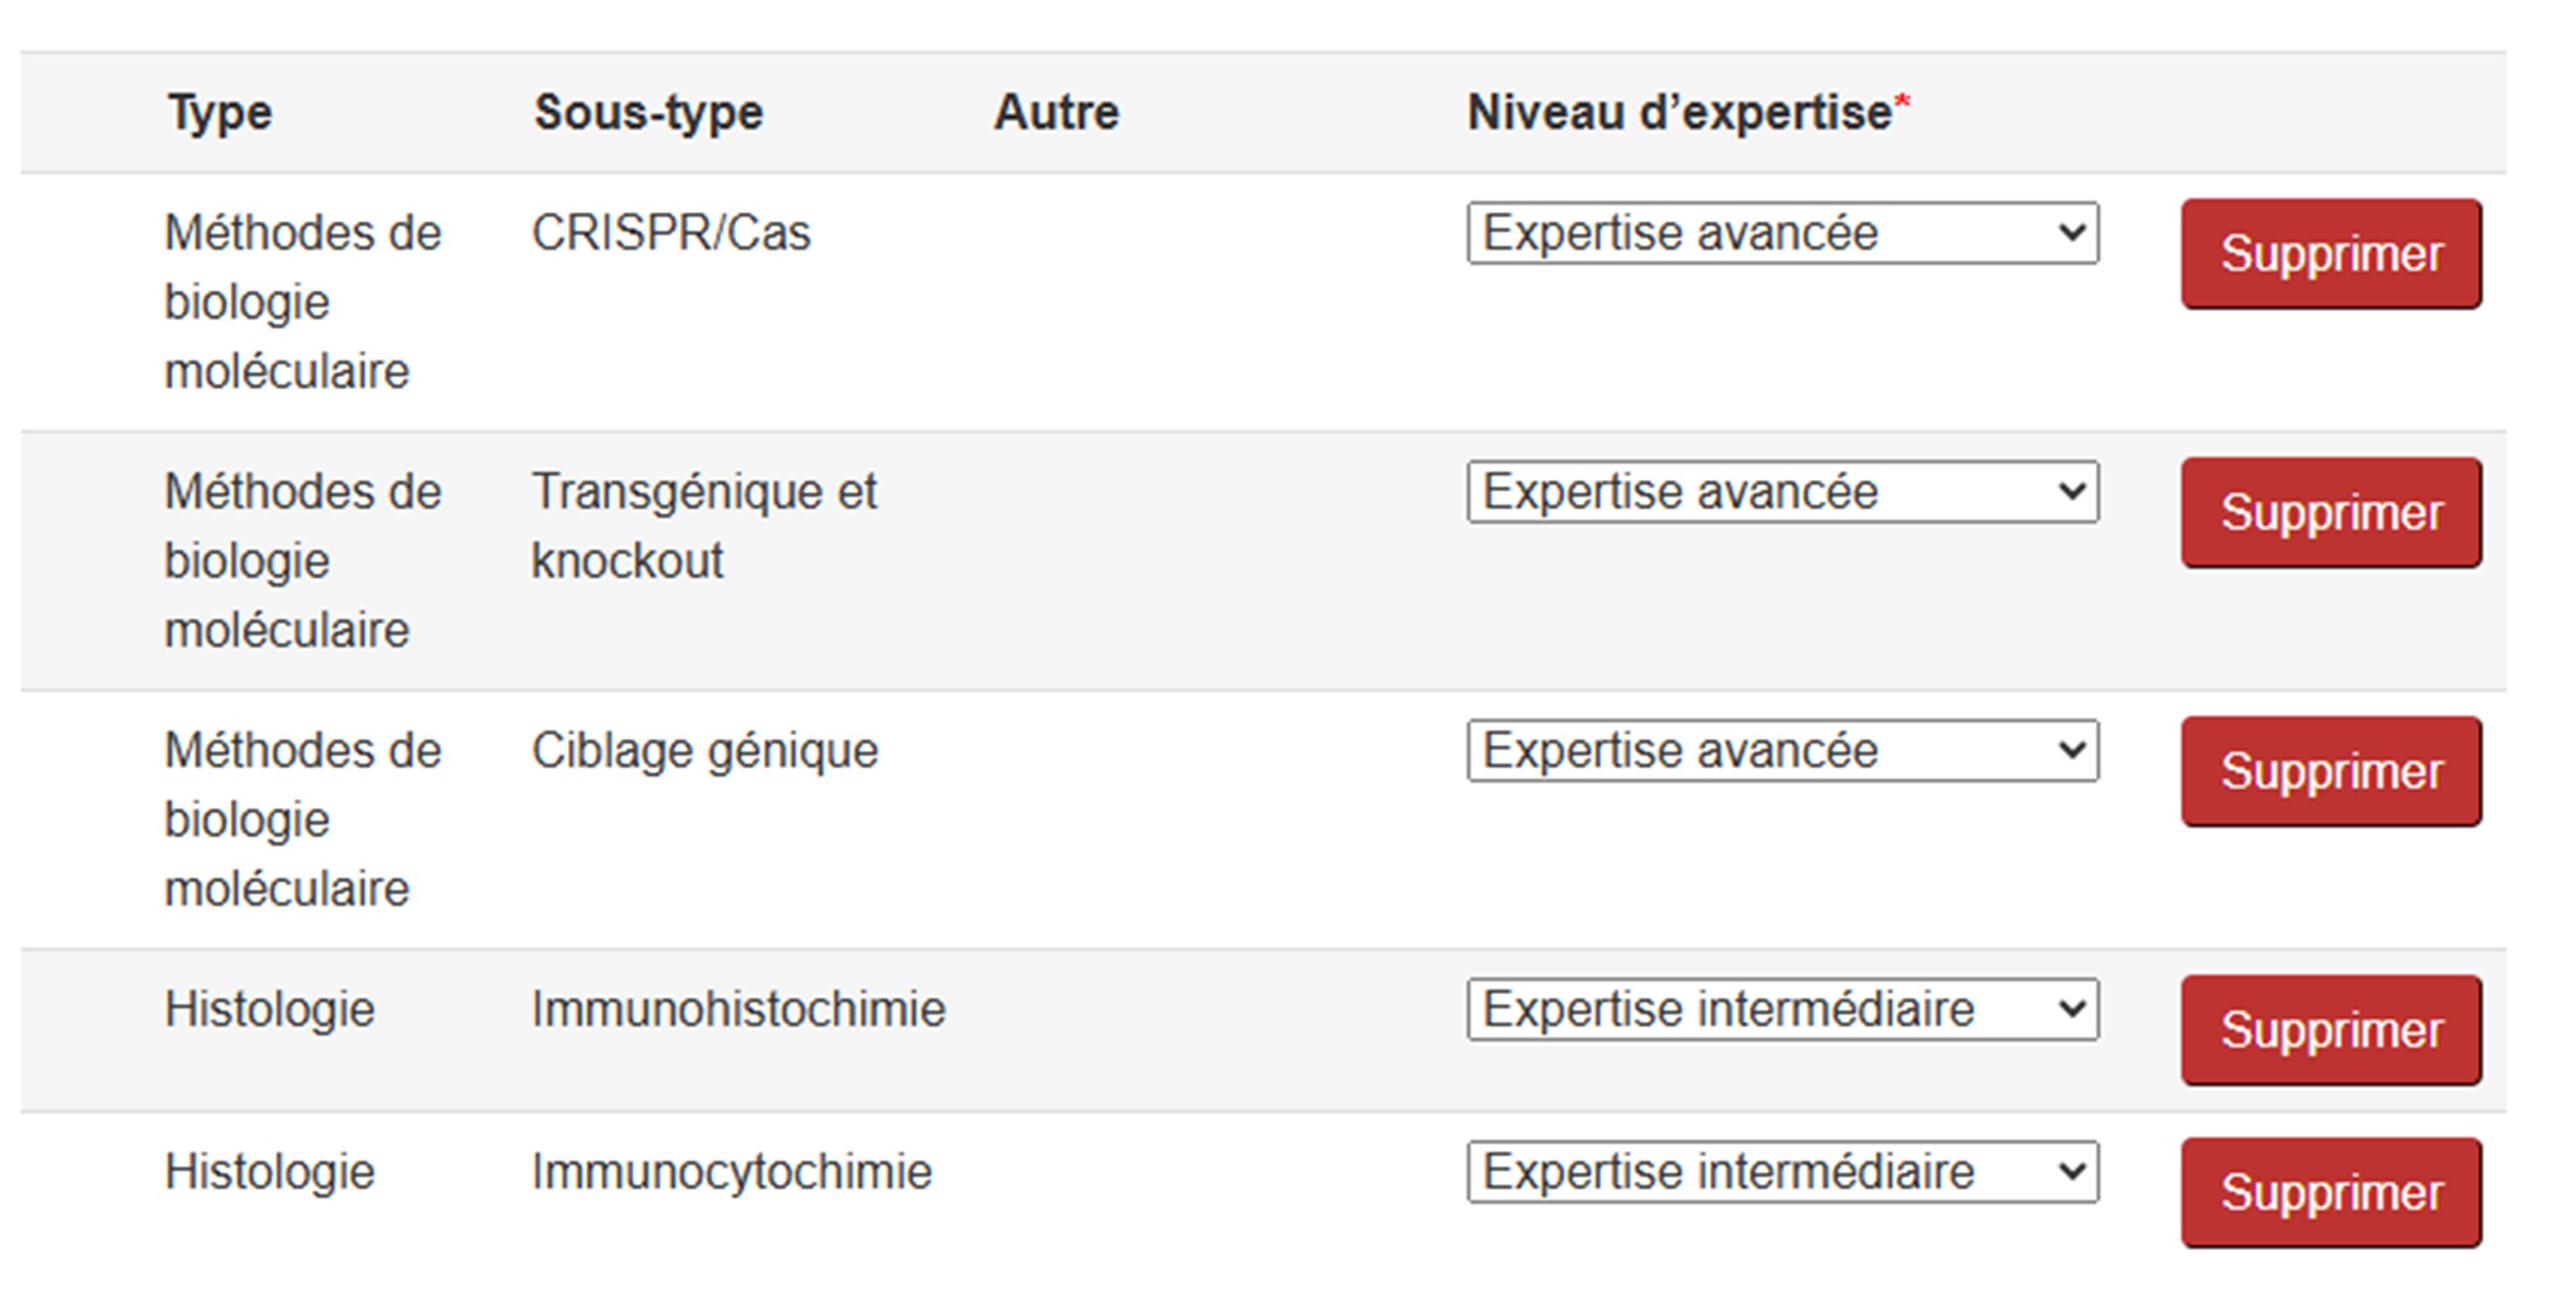Click the Immunocytochimie sous-type text
The image size is (2576, 1290).
coord(731,1172)
